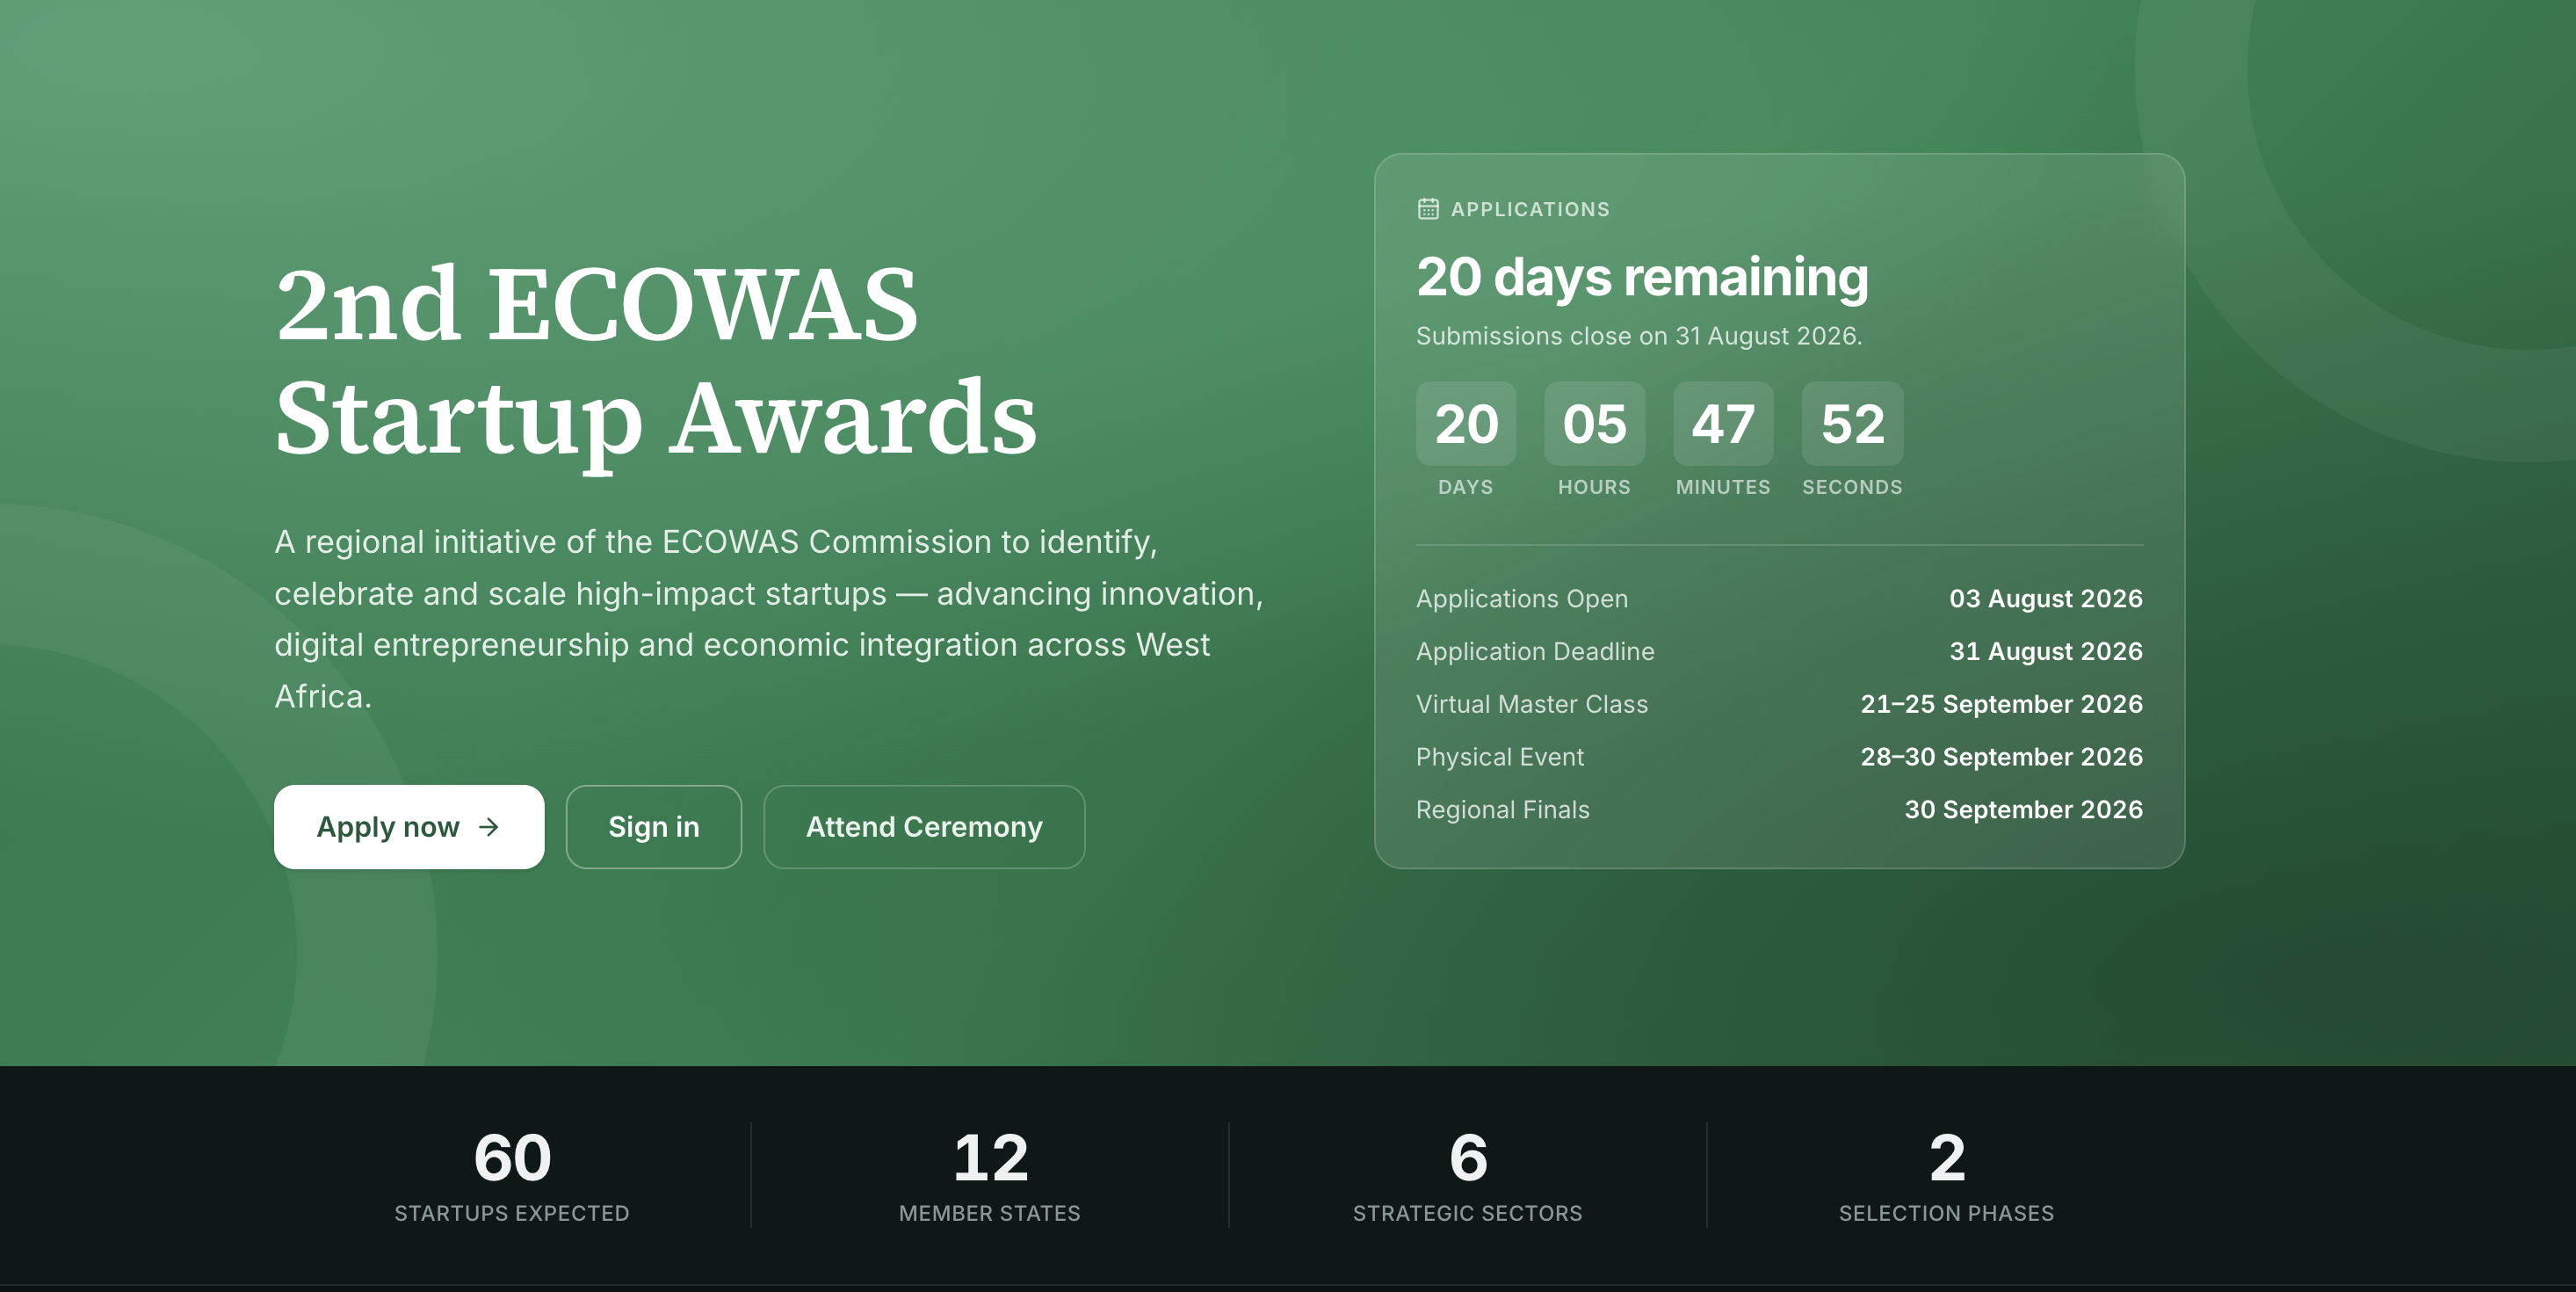This screenshot has width=2576, height=1292.
Task: Click the HOURS countdown label
Action: (1594, 487)
